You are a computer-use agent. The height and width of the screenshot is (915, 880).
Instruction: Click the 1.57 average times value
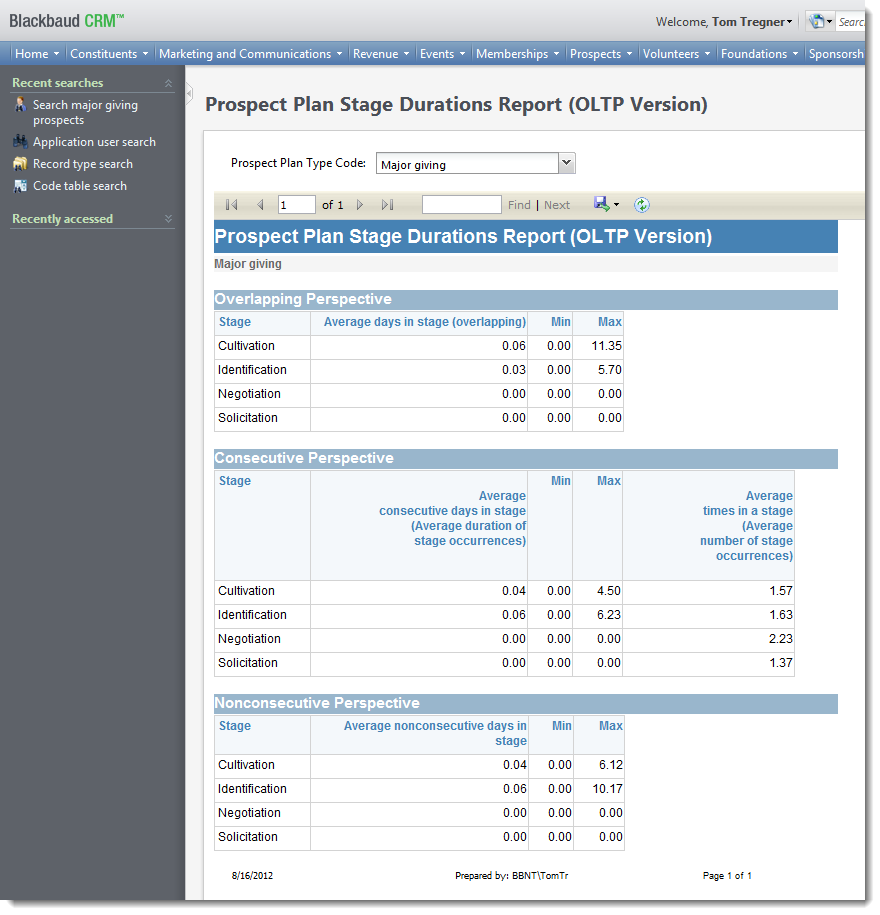tap(781, 591)
